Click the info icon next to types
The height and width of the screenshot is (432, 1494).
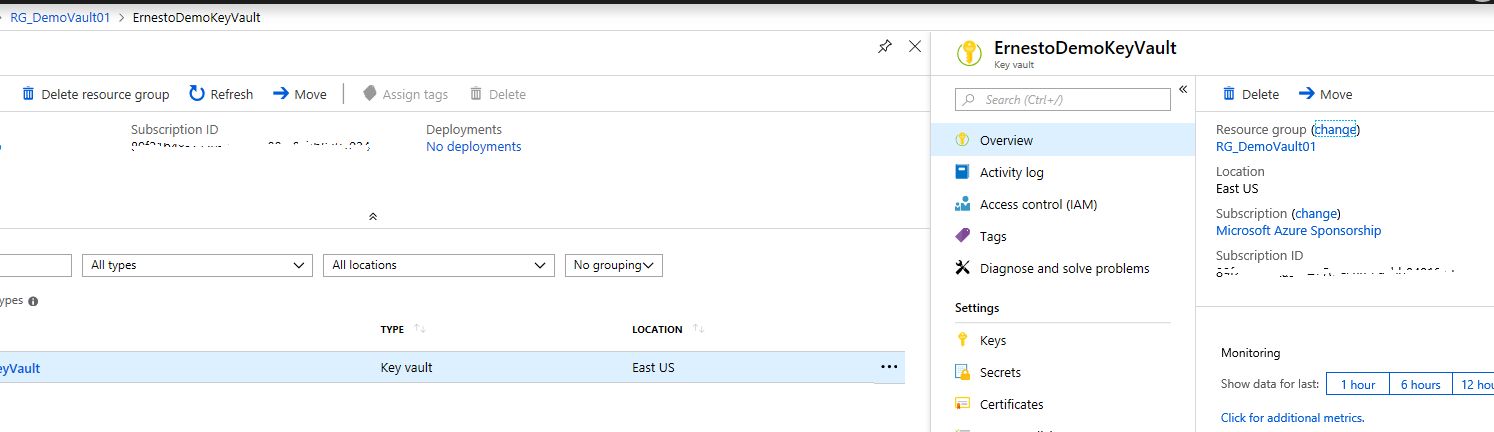pos(33,301)
